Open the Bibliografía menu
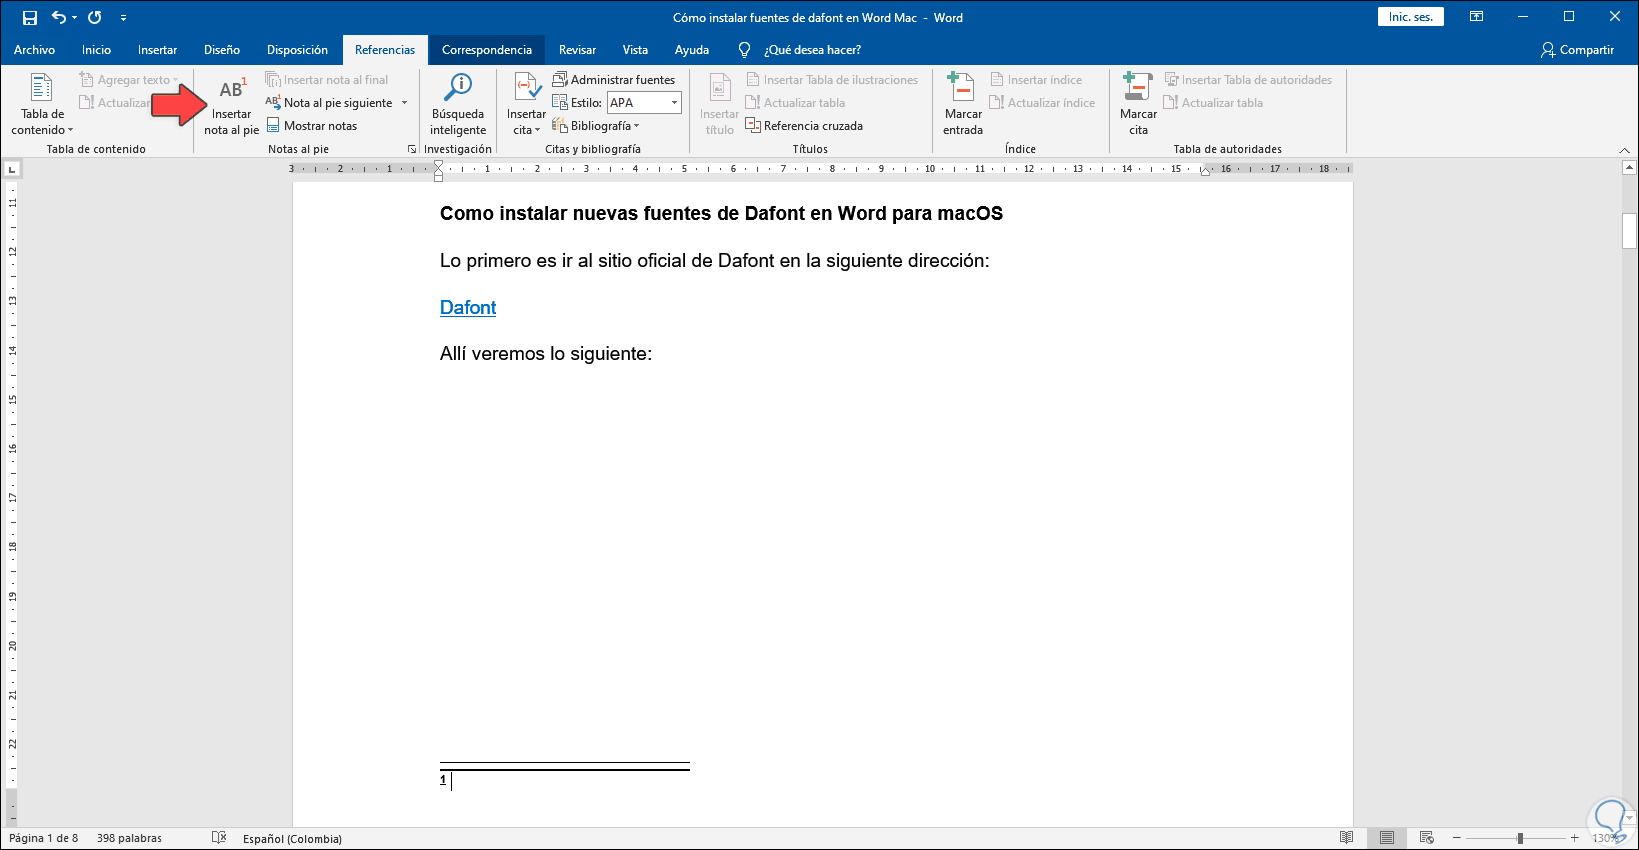This screenshot has width=1639, height=850. click(x=596, y=126)
